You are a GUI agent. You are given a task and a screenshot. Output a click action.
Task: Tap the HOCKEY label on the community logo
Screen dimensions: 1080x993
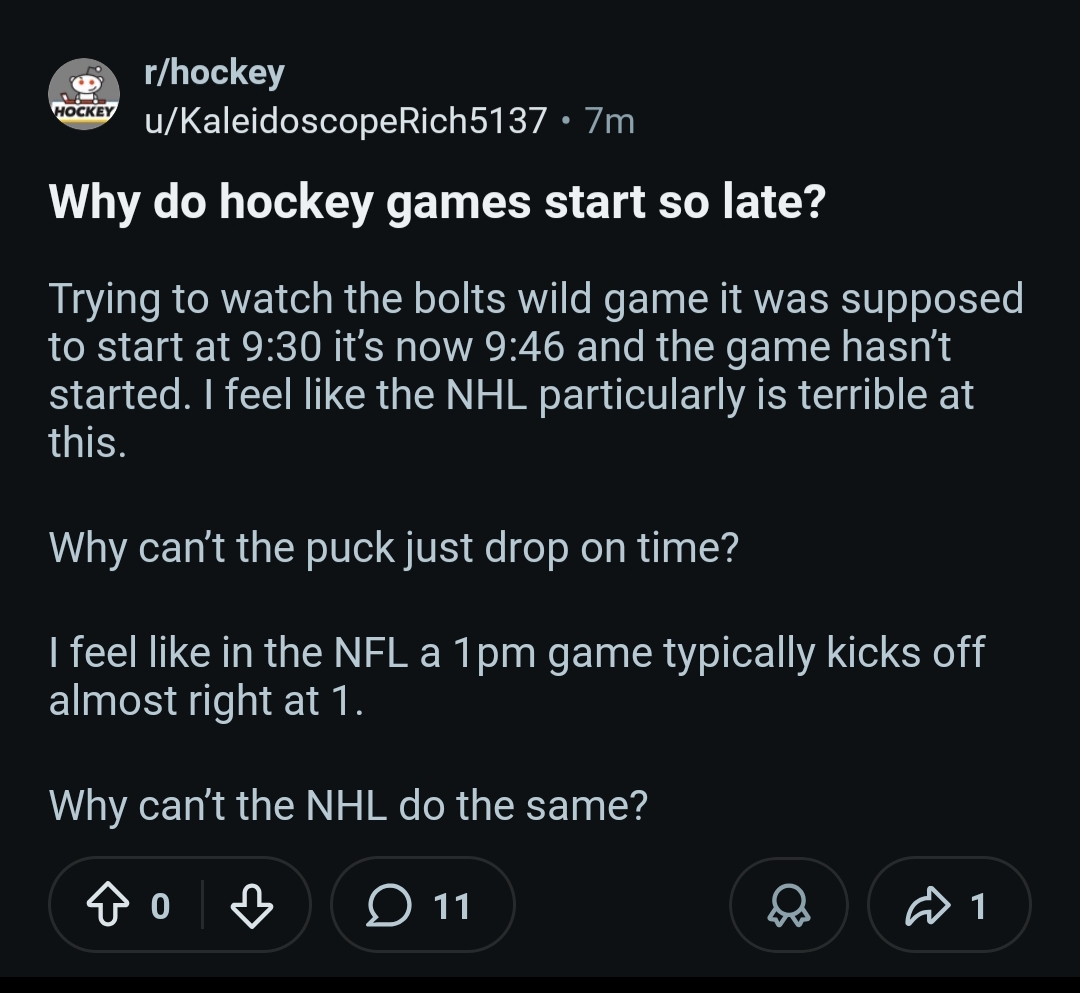click(x=84, y=112)
